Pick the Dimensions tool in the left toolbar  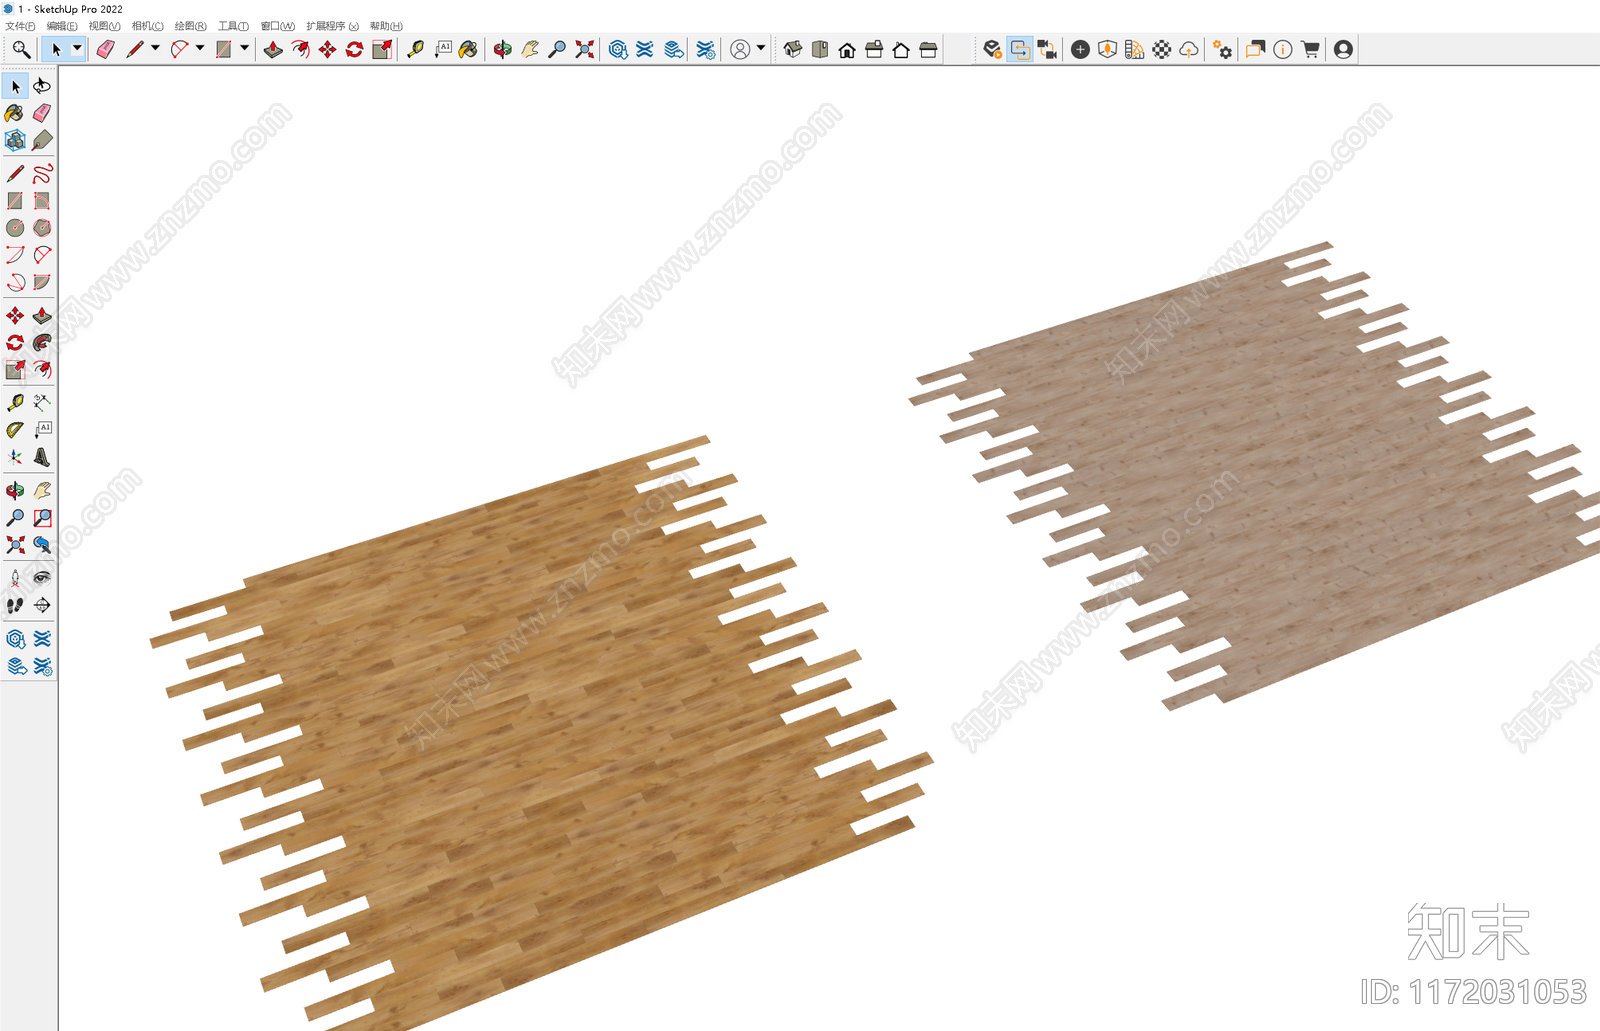tap(42, 402)
